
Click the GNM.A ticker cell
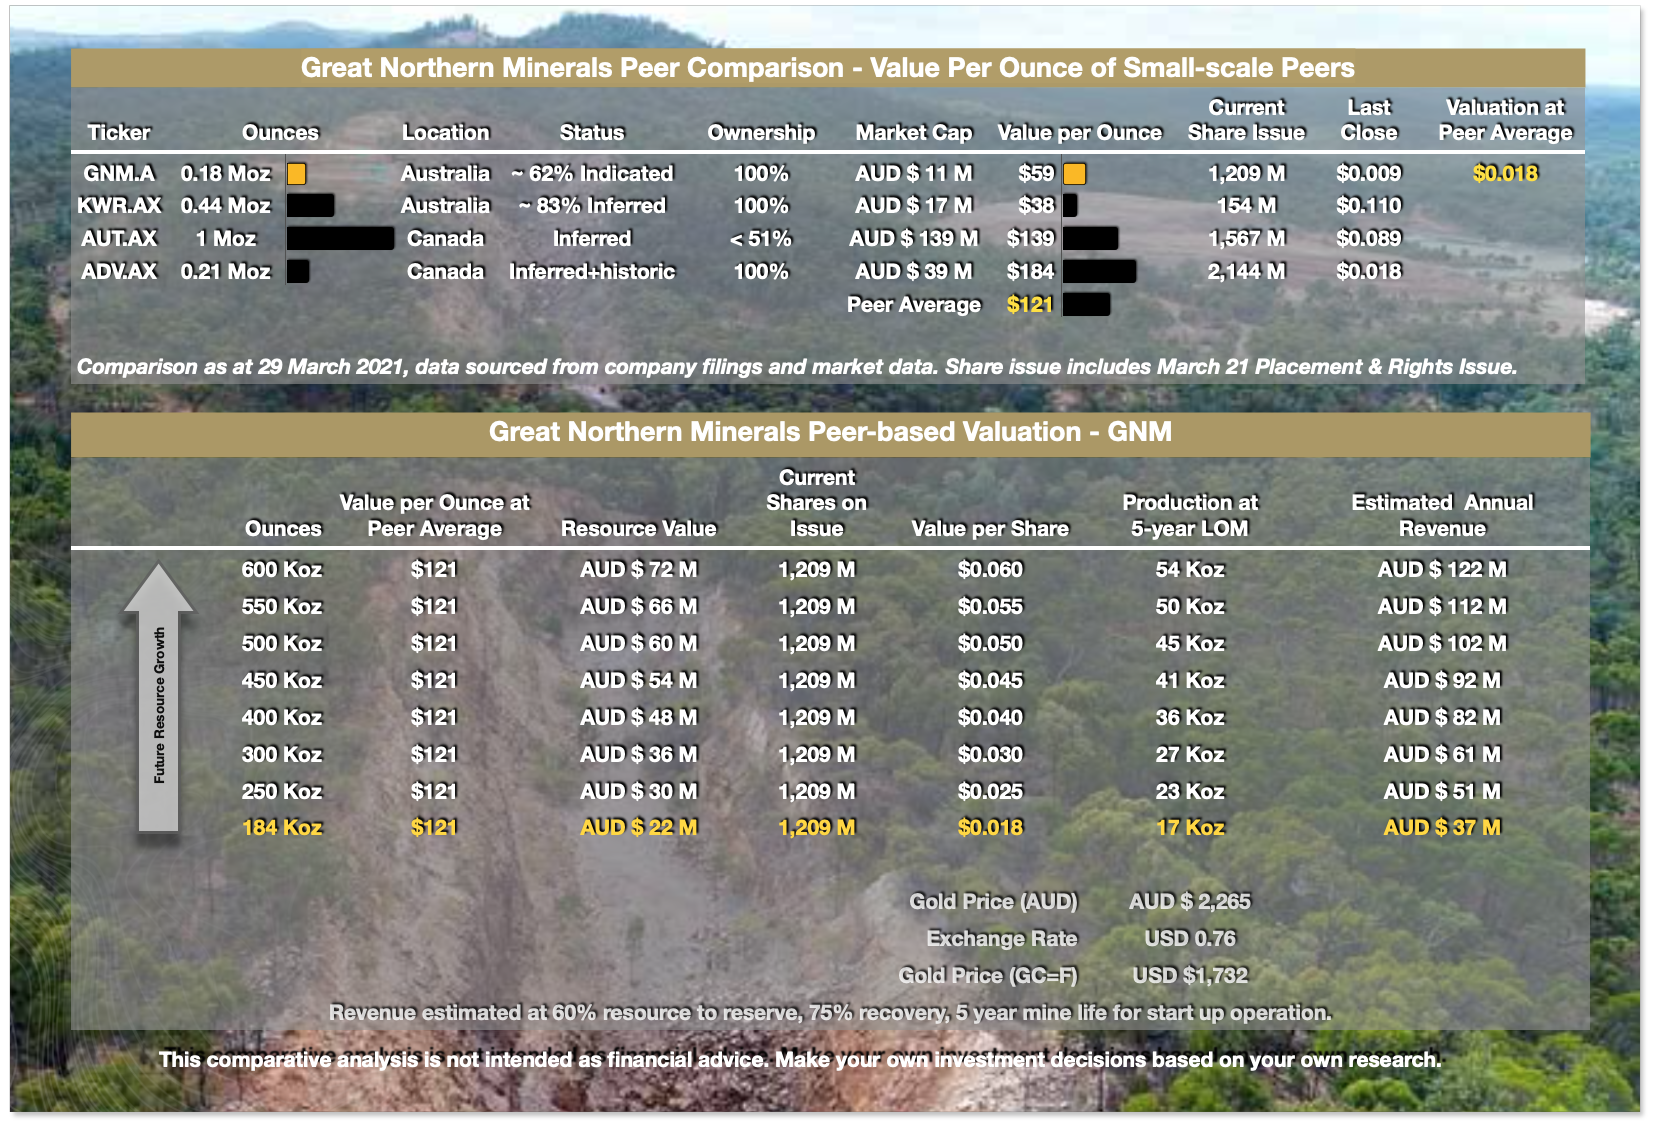tap(119, 173)
